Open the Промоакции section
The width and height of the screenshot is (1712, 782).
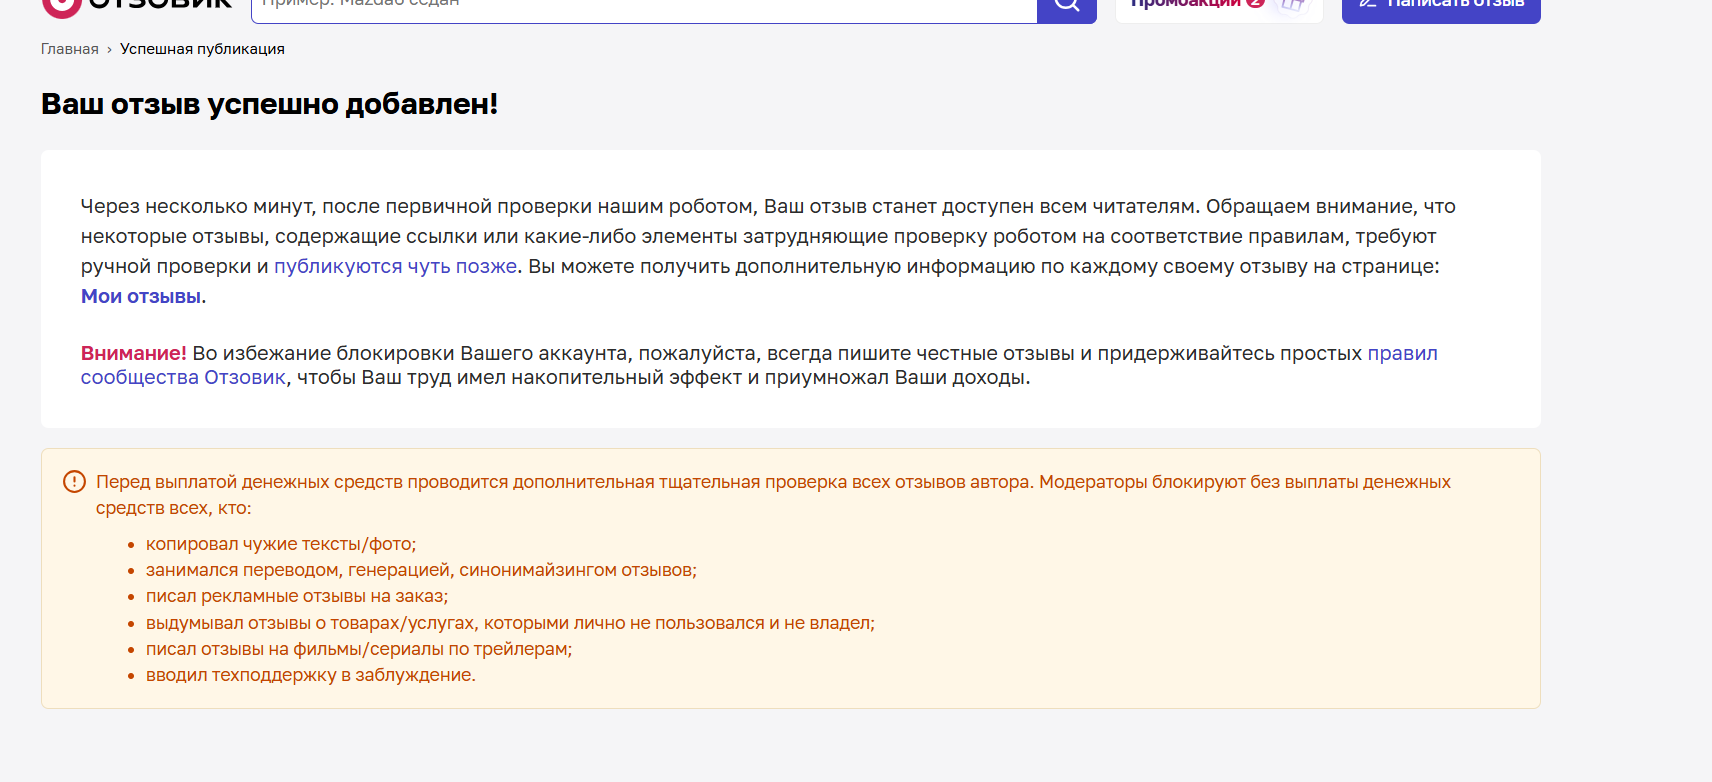click(x=1219, y=9)
